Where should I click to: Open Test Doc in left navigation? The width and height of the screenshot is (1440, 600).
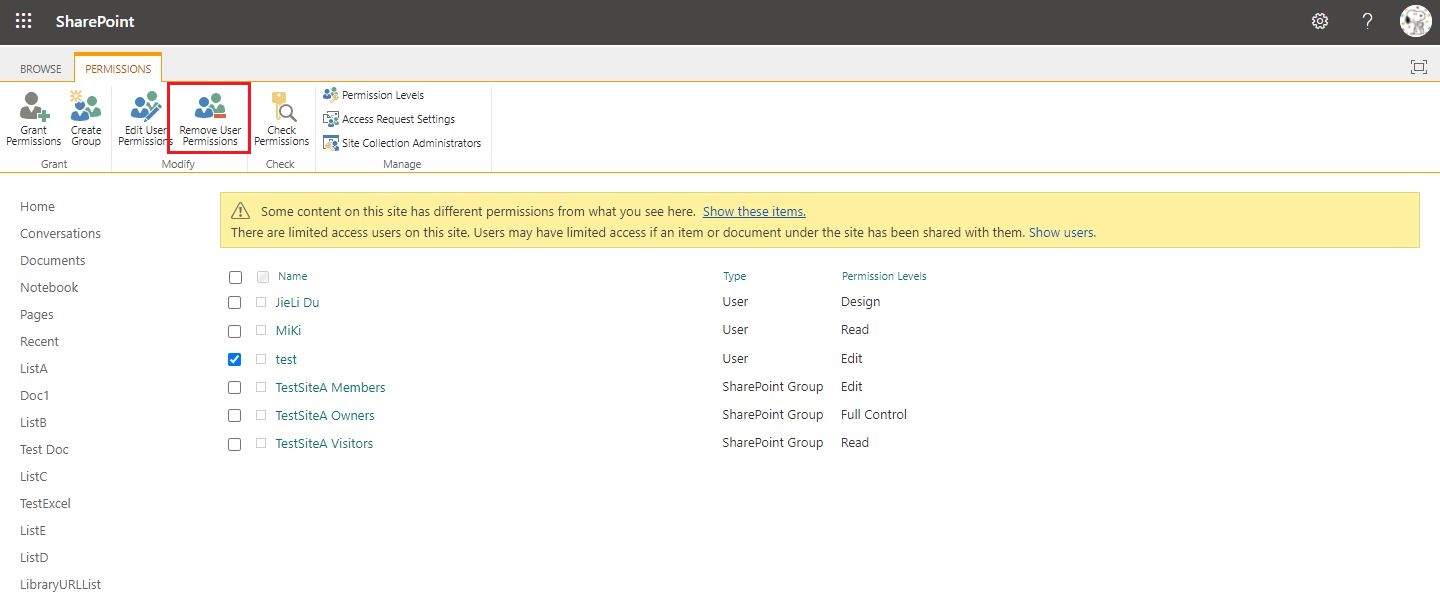coord(44,450)
